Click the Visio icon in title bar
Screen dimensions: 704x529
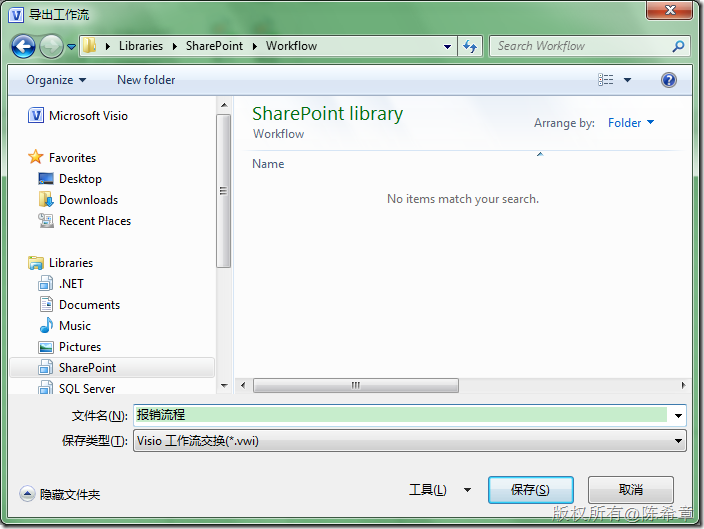16,15
